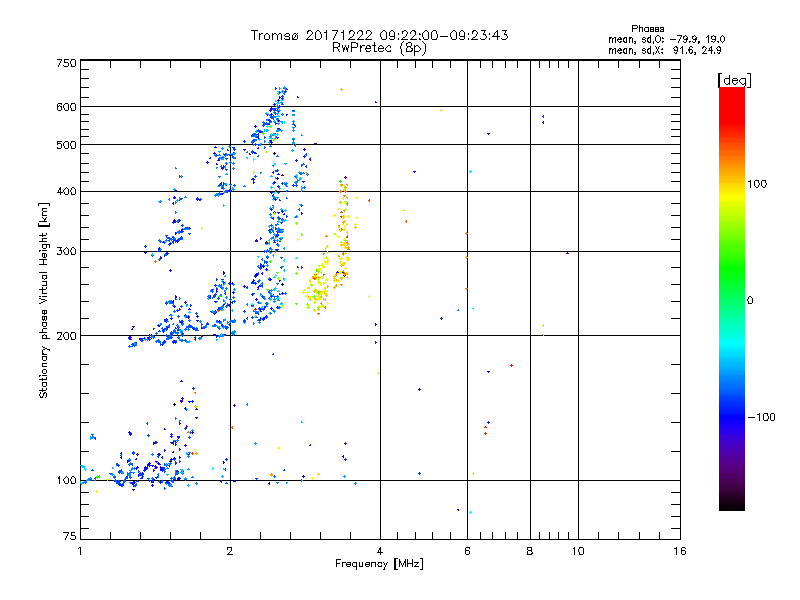Click the plot title 'Tromsø 20171222 09:22:00-09:23:43'
The height and width of the screenshot is (600, 800).
pos(379,35)
